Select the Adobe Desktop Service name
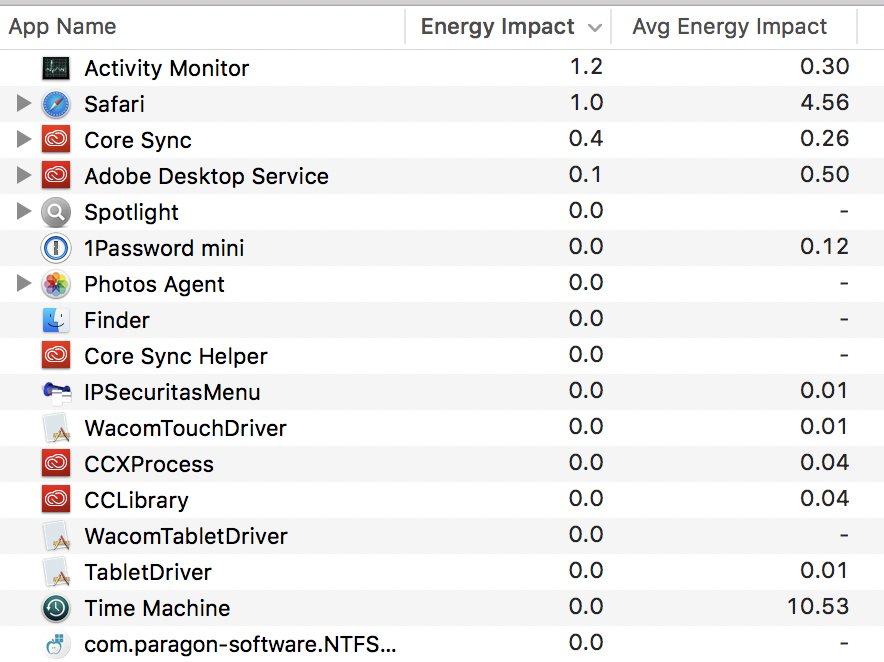This screenshot has height=662, width=884. tap(206, 176)
